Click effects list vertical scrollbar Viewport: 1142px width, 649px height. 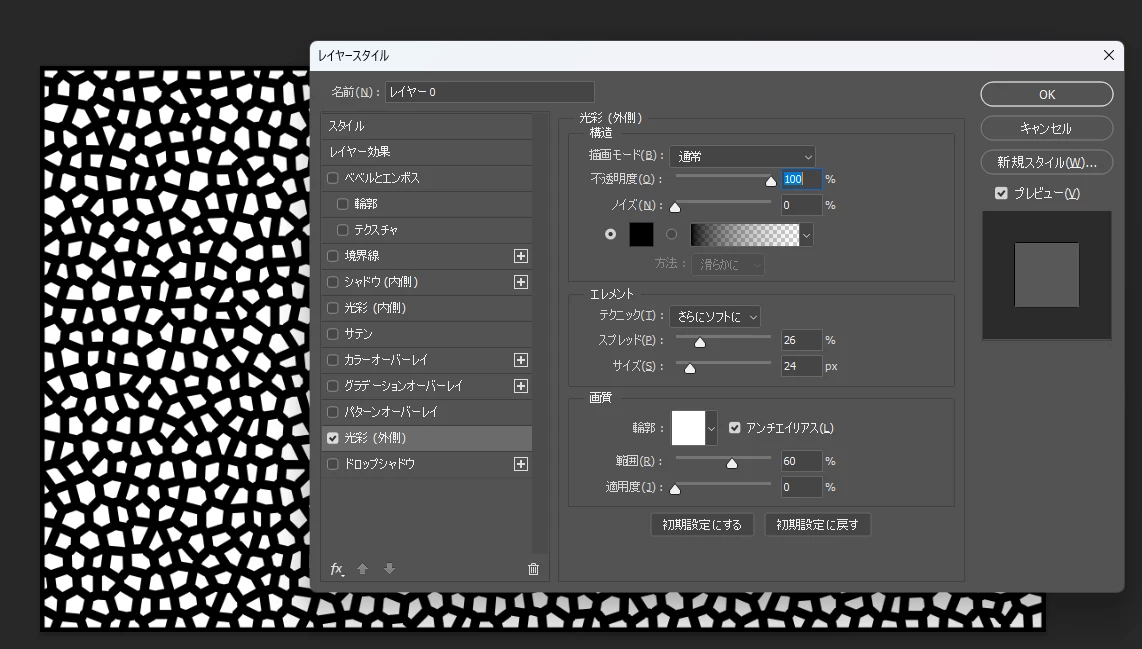[x=540, y=334]
